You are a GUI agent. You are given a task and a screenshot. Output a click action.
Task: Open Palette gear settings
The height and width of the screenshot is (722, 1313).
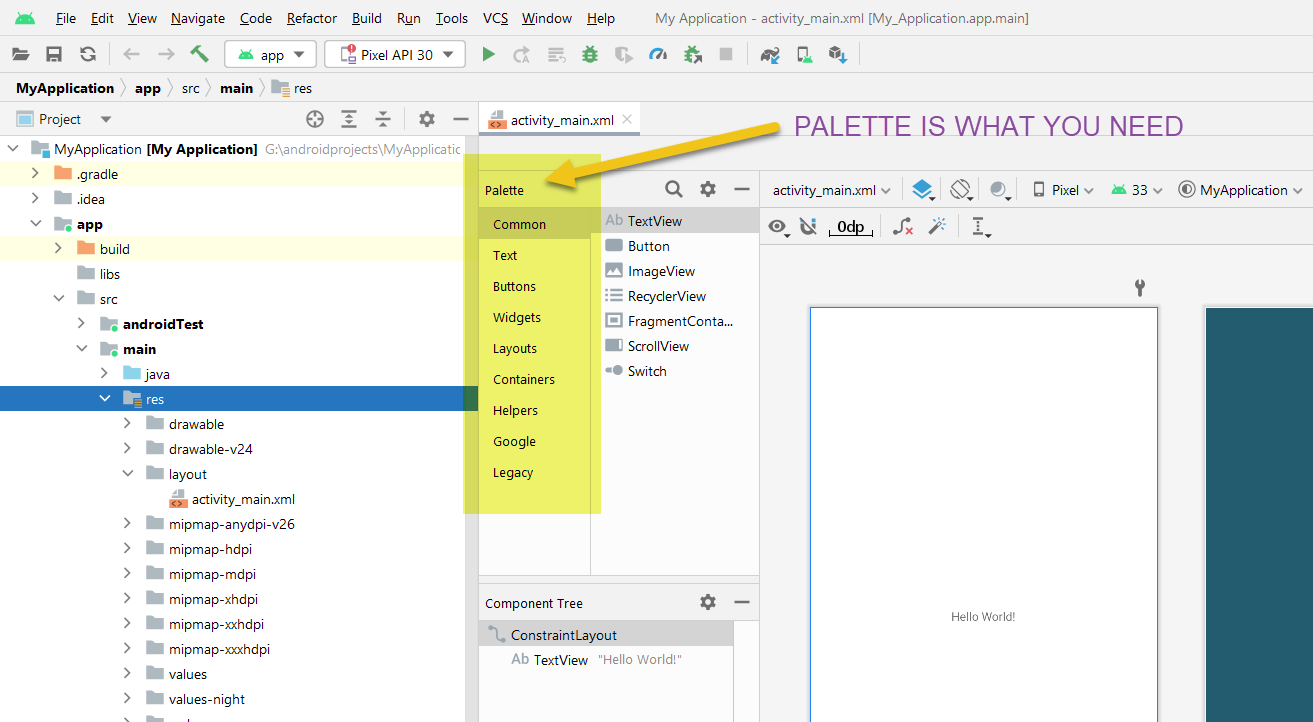pos(708,189)
